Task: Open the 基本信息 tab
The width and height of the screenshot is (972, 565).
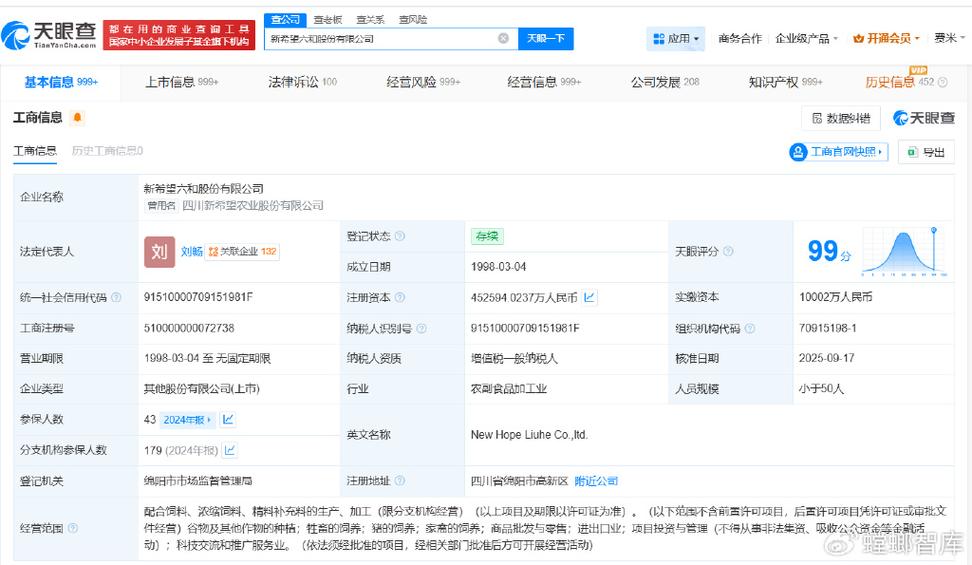Action: pyautogui.click(x=61, y=82)
